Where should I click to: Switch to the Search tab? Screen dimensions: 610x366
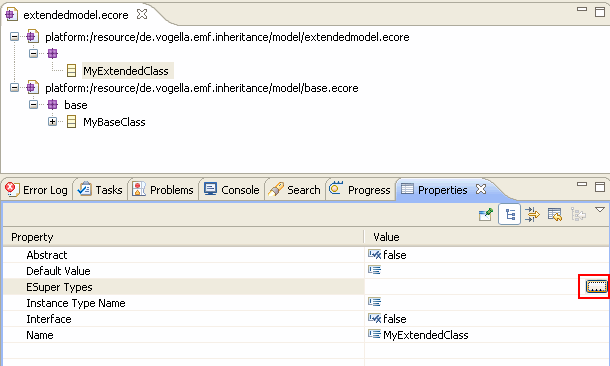294,190
